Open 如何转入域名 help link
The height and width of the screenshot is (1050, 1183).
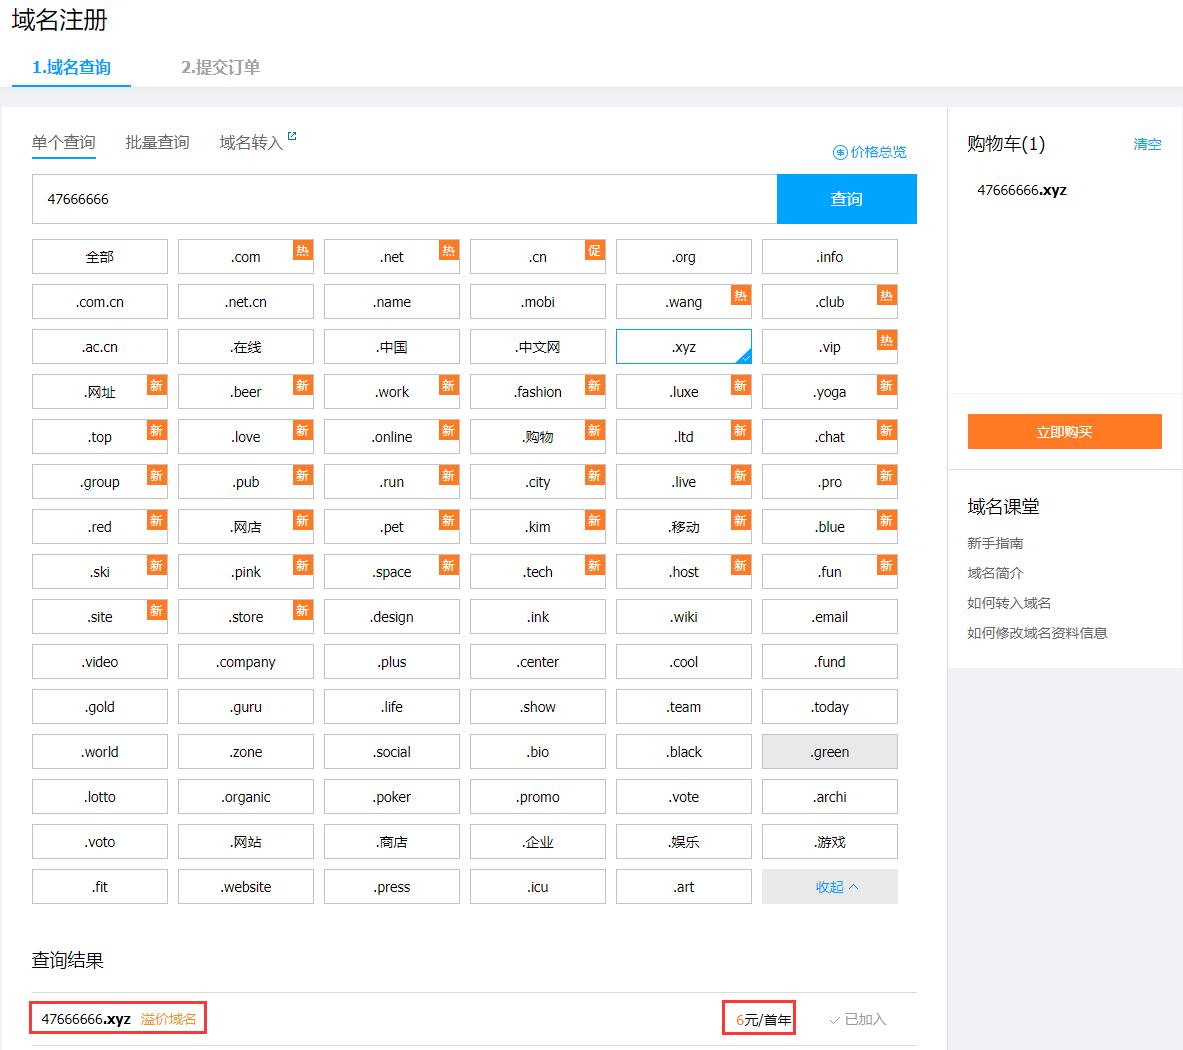click(x=1009, y=603)
